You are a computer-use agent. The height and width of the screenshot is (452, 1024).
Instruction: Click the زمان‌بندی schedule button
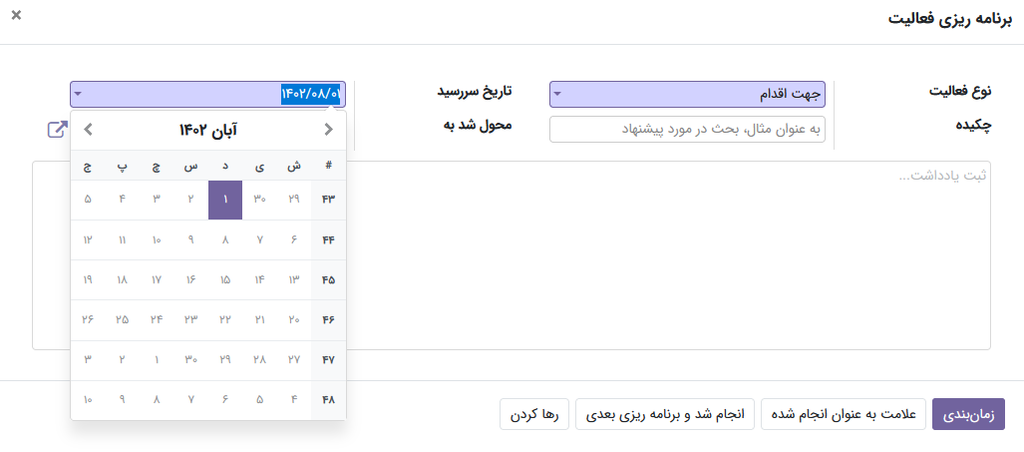click(x=968, y=414)
